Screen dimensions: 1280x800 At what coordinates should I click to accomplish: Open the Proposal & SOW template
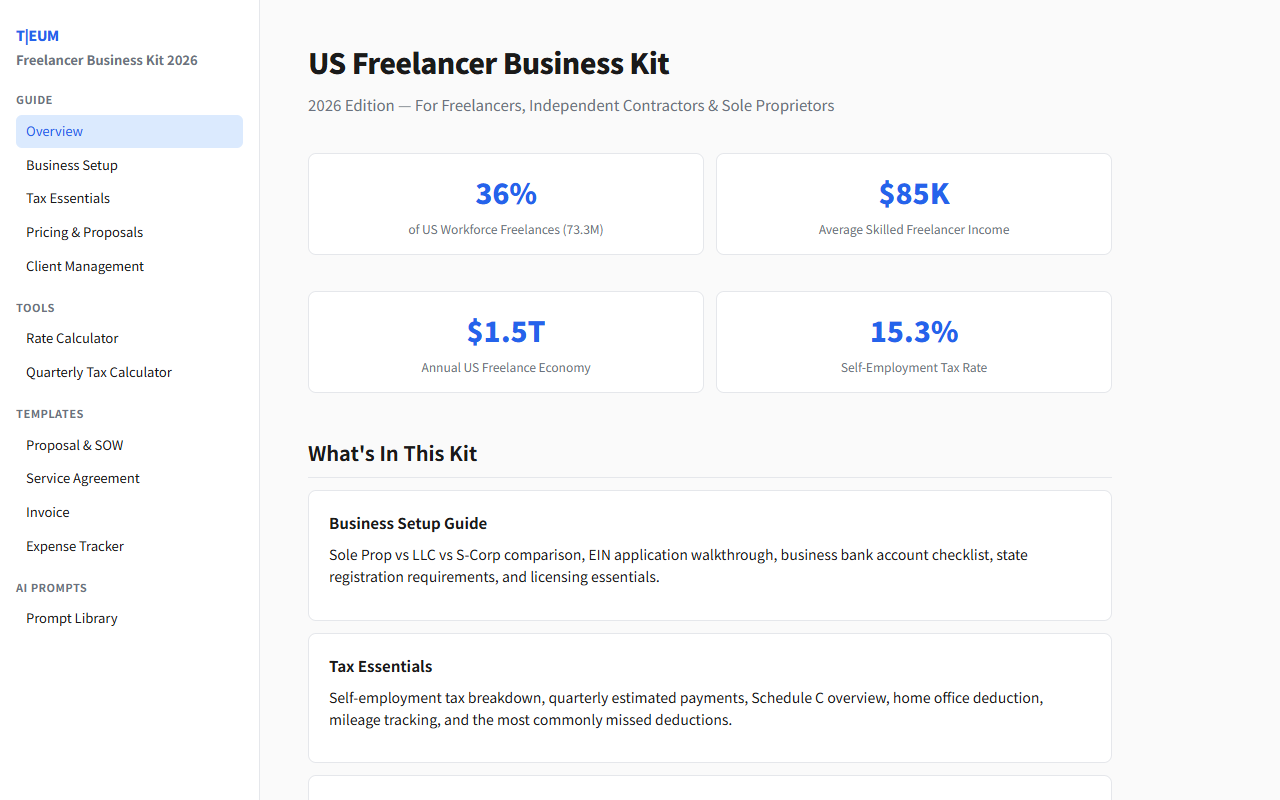[x=74, y=445]
